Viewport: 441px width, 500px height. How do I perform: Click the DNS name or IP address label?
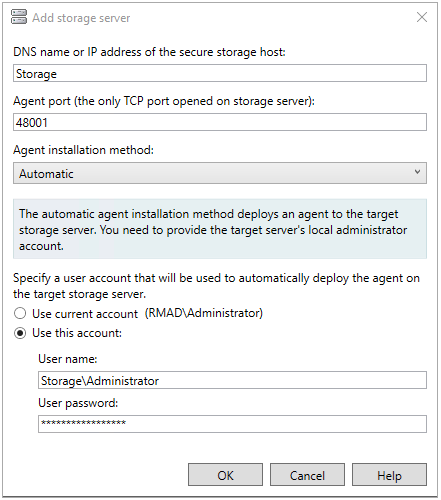[149, 52]
